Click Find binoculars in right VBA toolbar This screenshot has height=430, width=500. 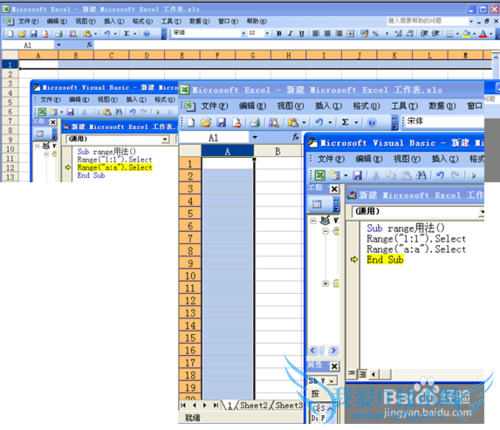421,175
